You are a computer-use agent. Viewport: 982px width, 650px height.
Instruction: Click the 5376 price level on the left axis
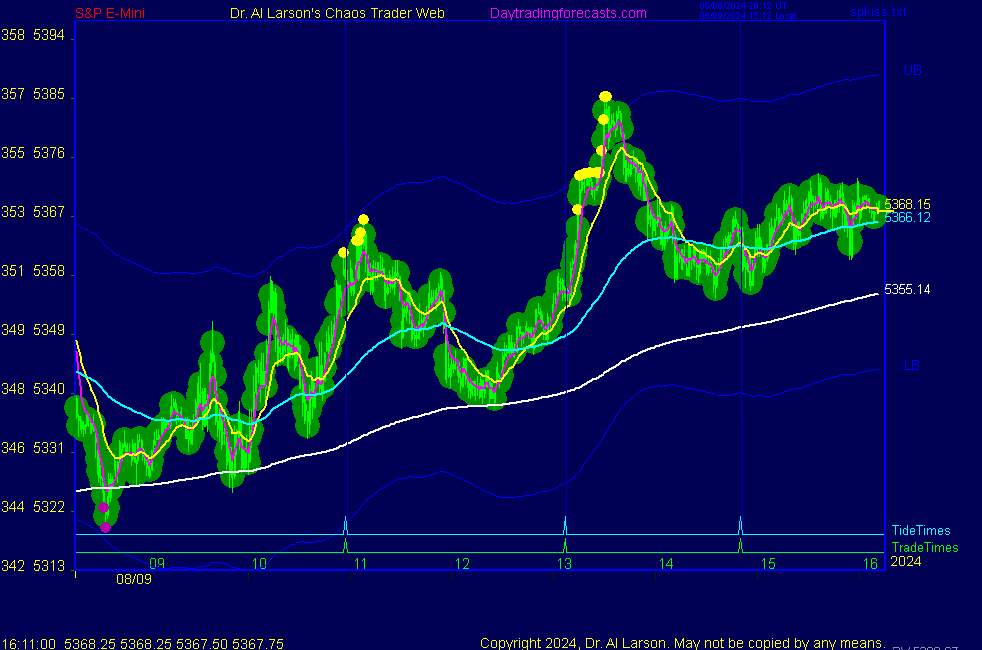click(x=49, y=153)
